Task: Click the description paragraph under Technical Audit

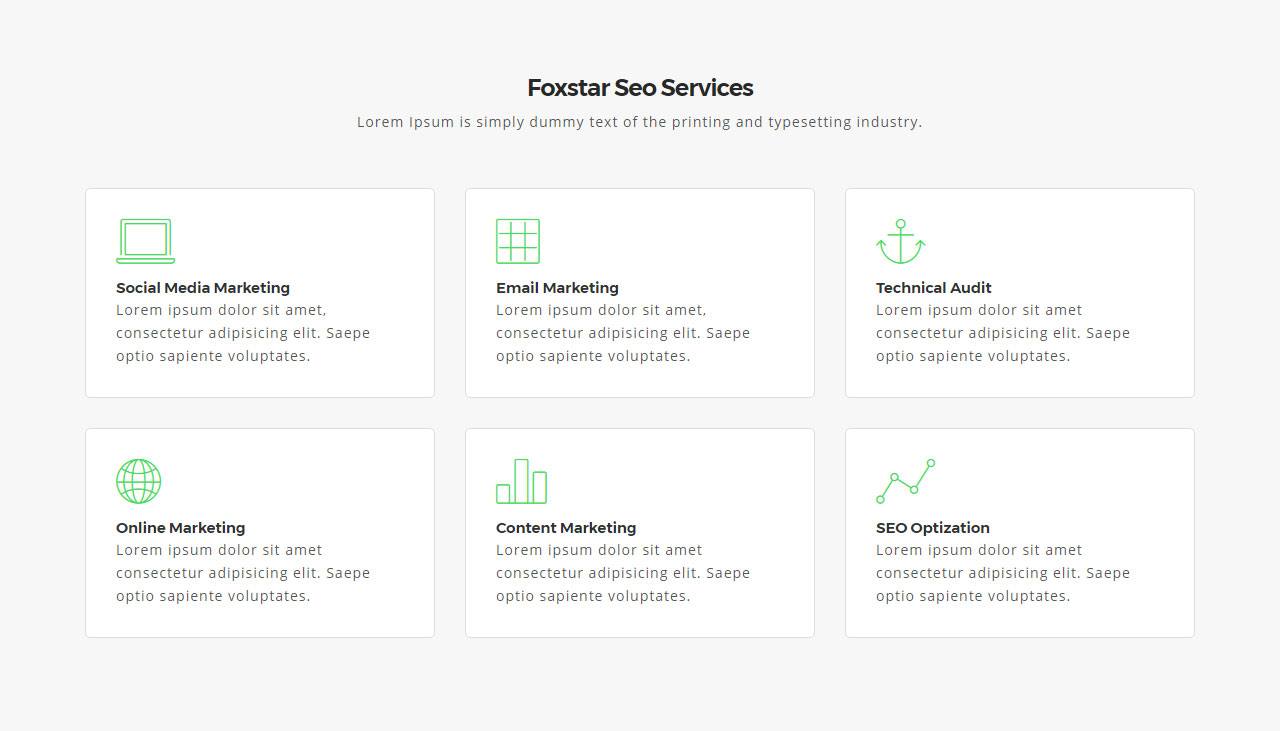Action: (1003, 333)
